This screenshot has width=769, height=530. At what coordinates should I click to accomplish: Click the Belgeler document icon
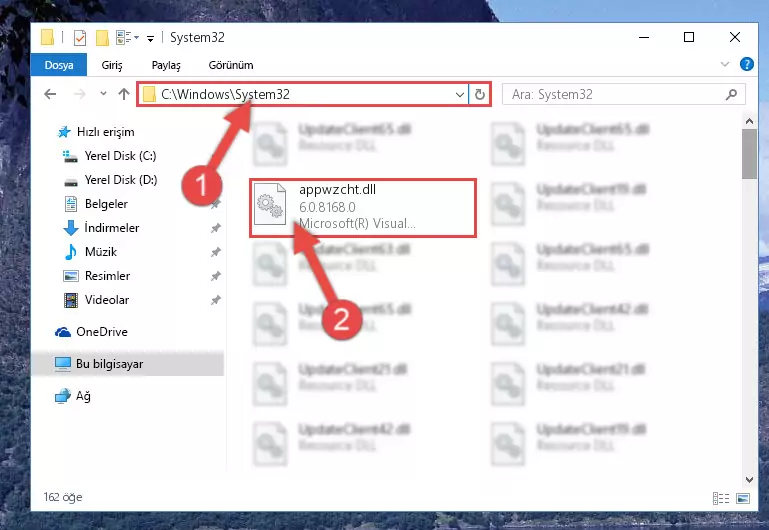pyautogui.click(x=71, y=204)
